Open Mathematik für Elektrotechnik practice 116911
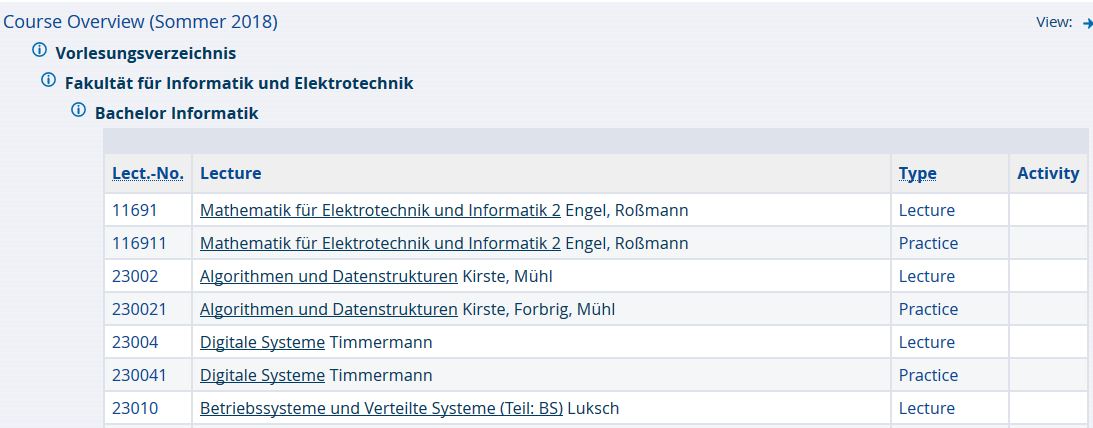Image resolution: width=1093 pixels, height=428 pixels. pos(380,243)
